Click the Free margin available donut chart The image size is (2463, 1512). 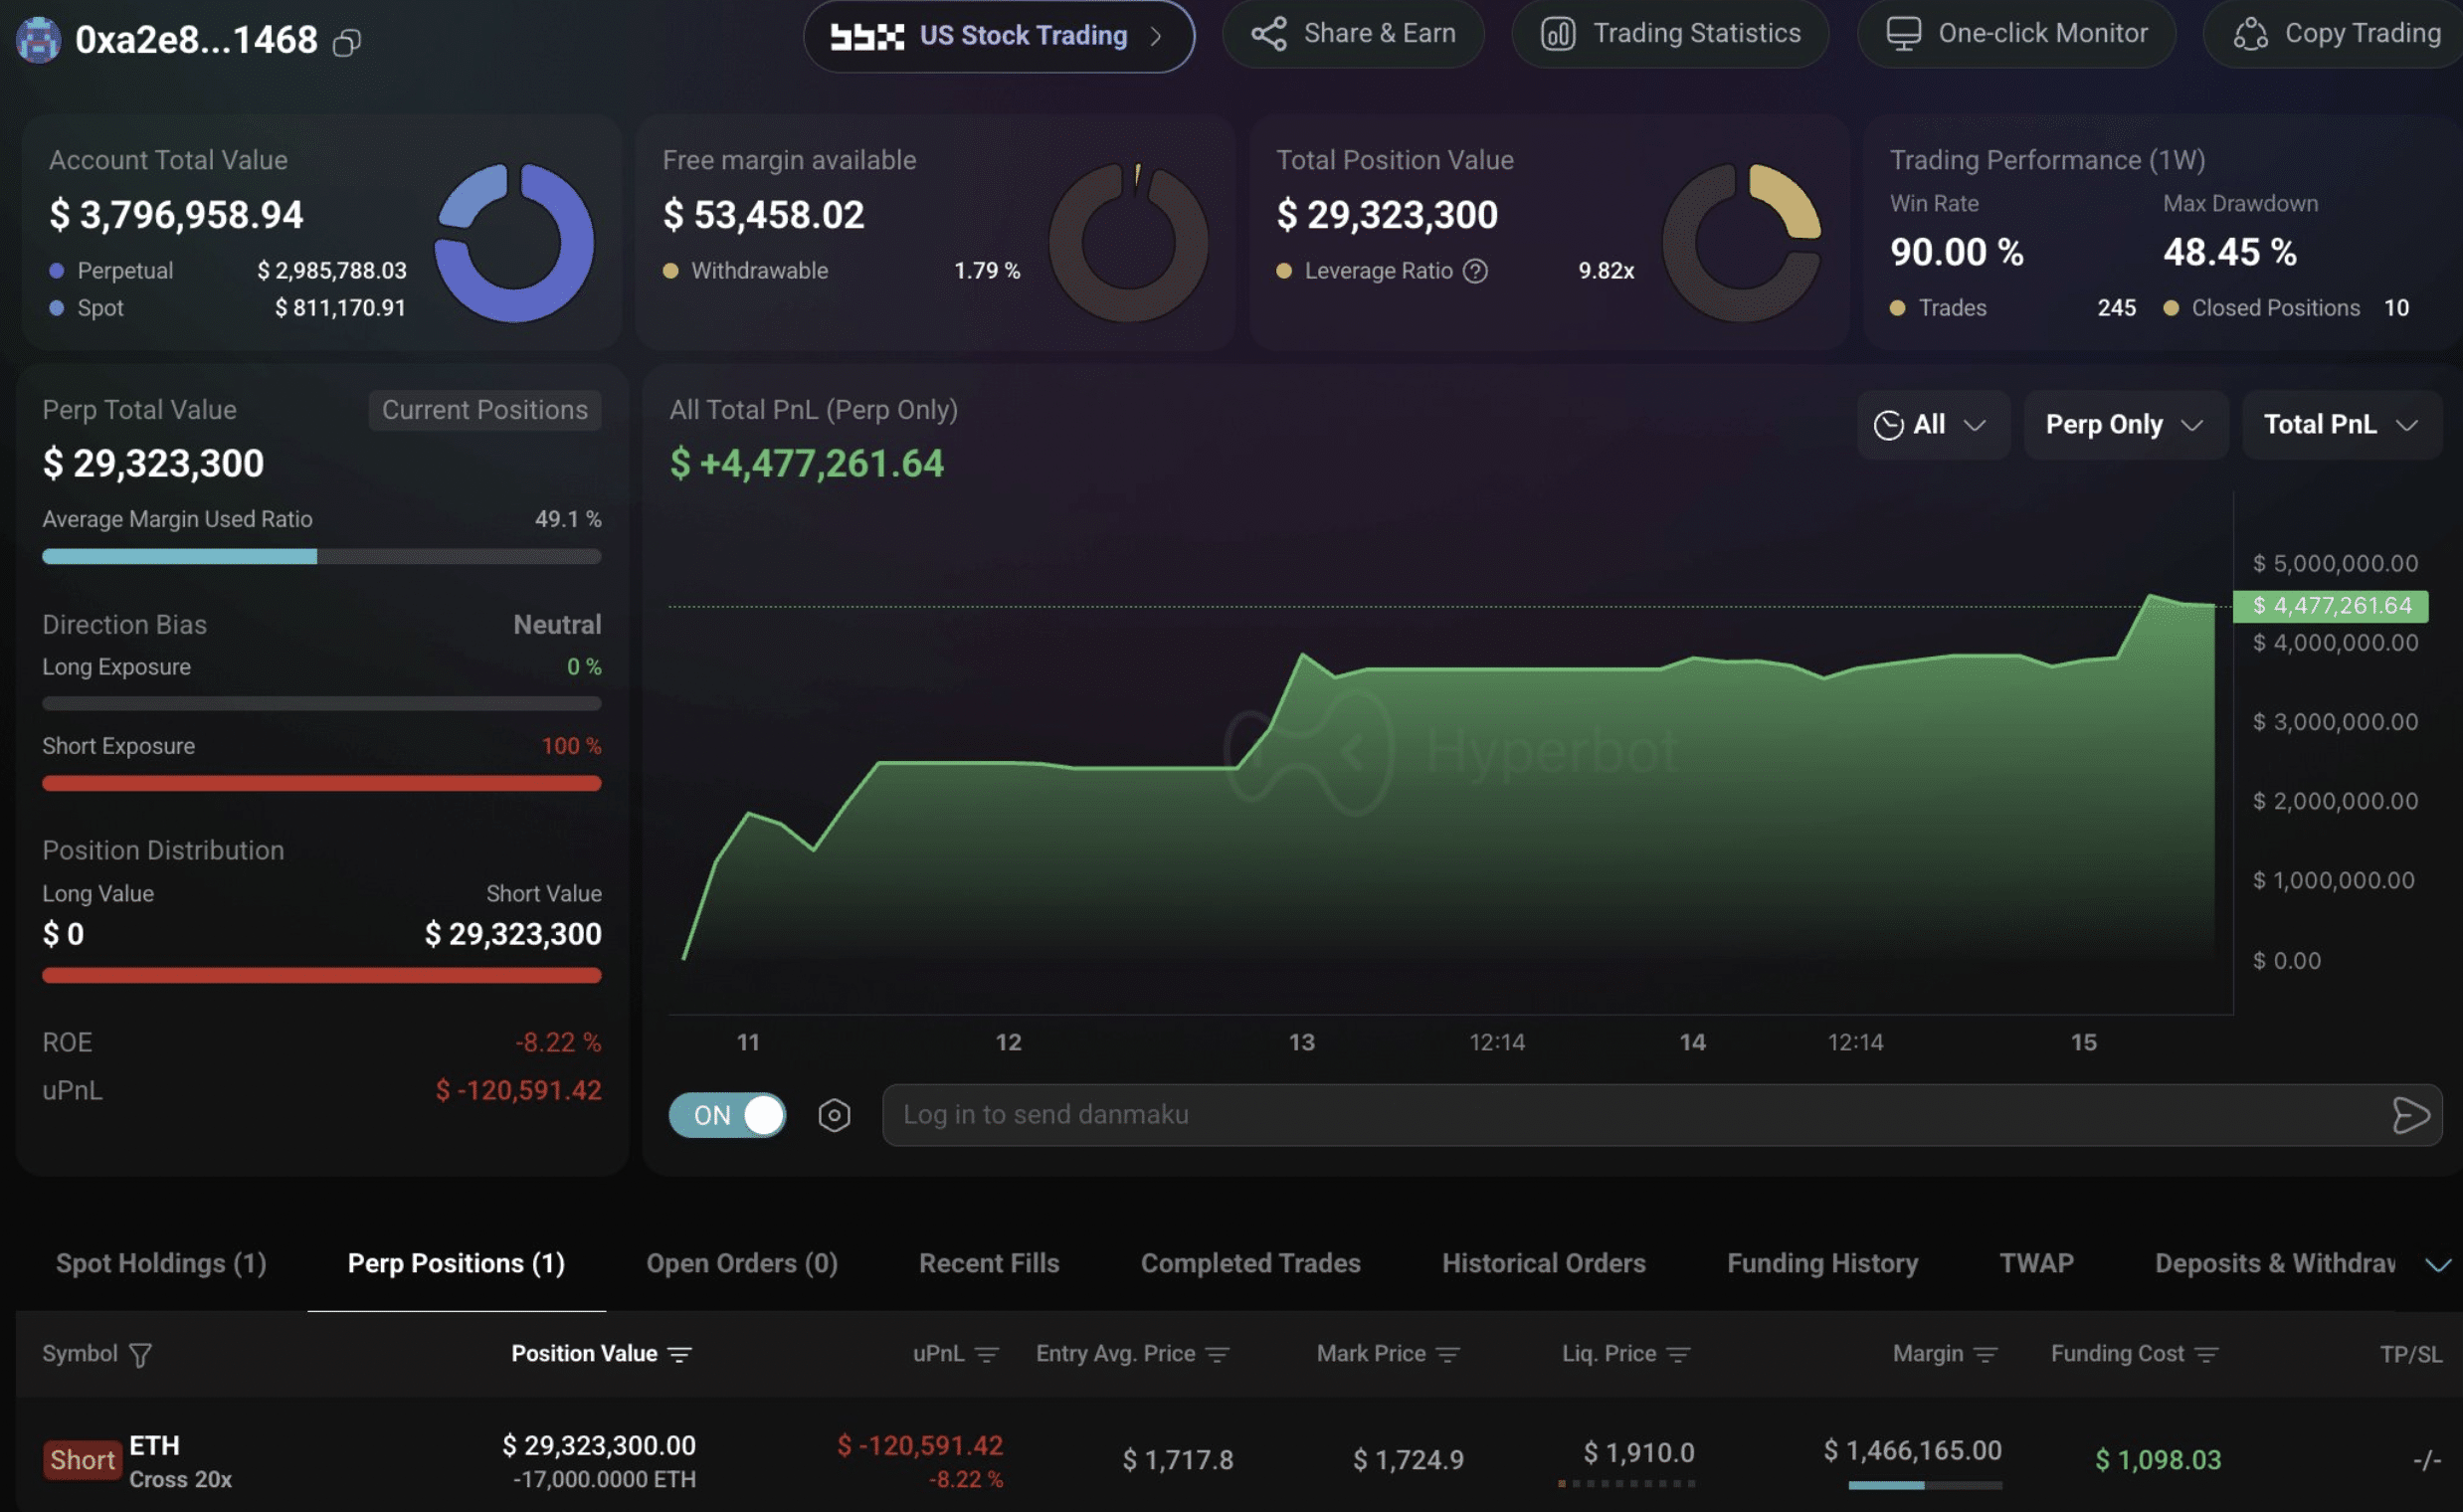pyautogui.click(x=1128, y=243)
